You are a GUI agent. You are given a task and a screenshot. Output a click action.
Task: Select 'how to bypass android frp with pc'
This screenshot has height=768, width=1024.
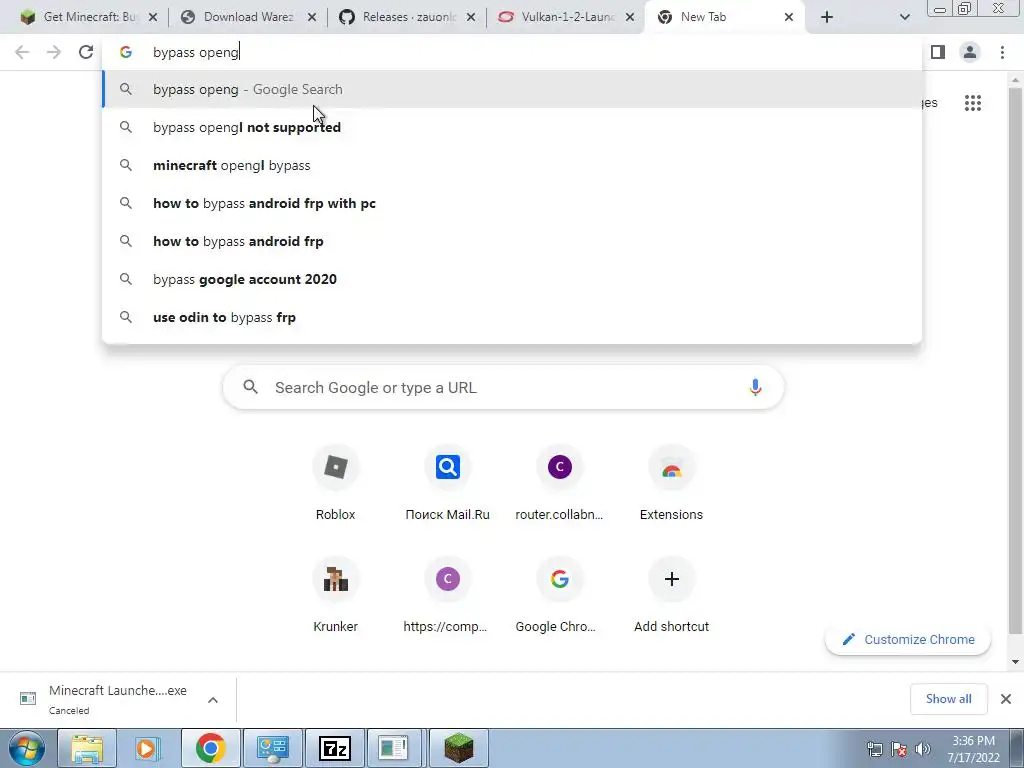pos(513,203)
